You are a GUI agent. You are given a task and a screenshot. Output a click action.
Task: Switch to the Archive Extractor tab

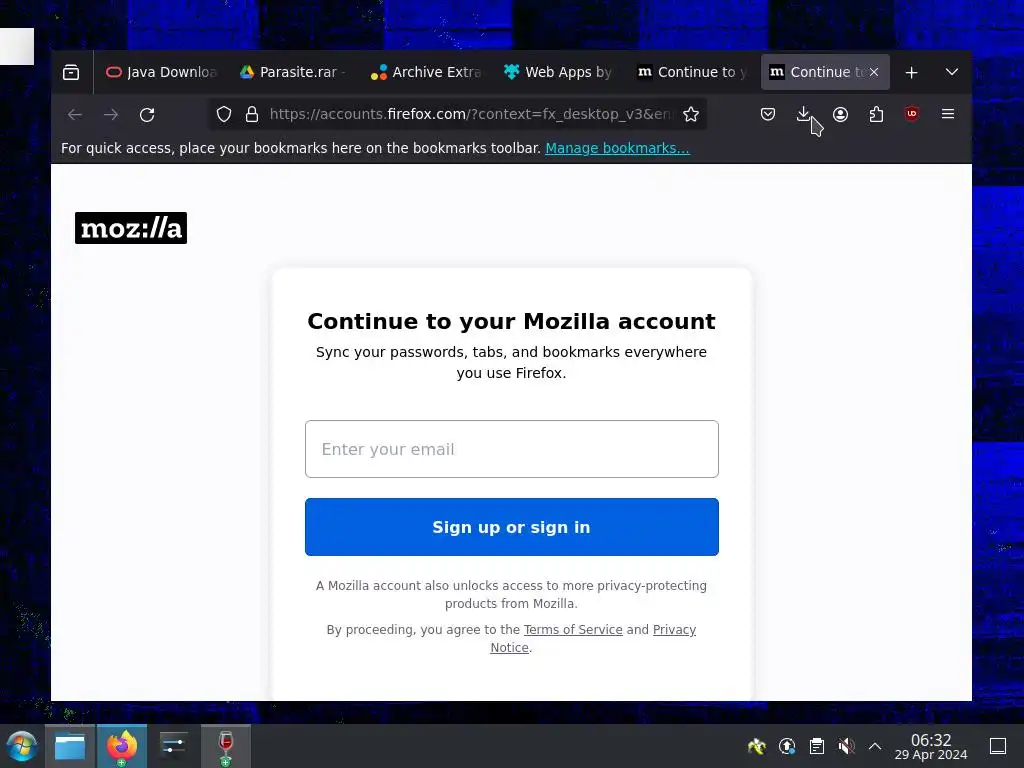click(x=426, y=72)
